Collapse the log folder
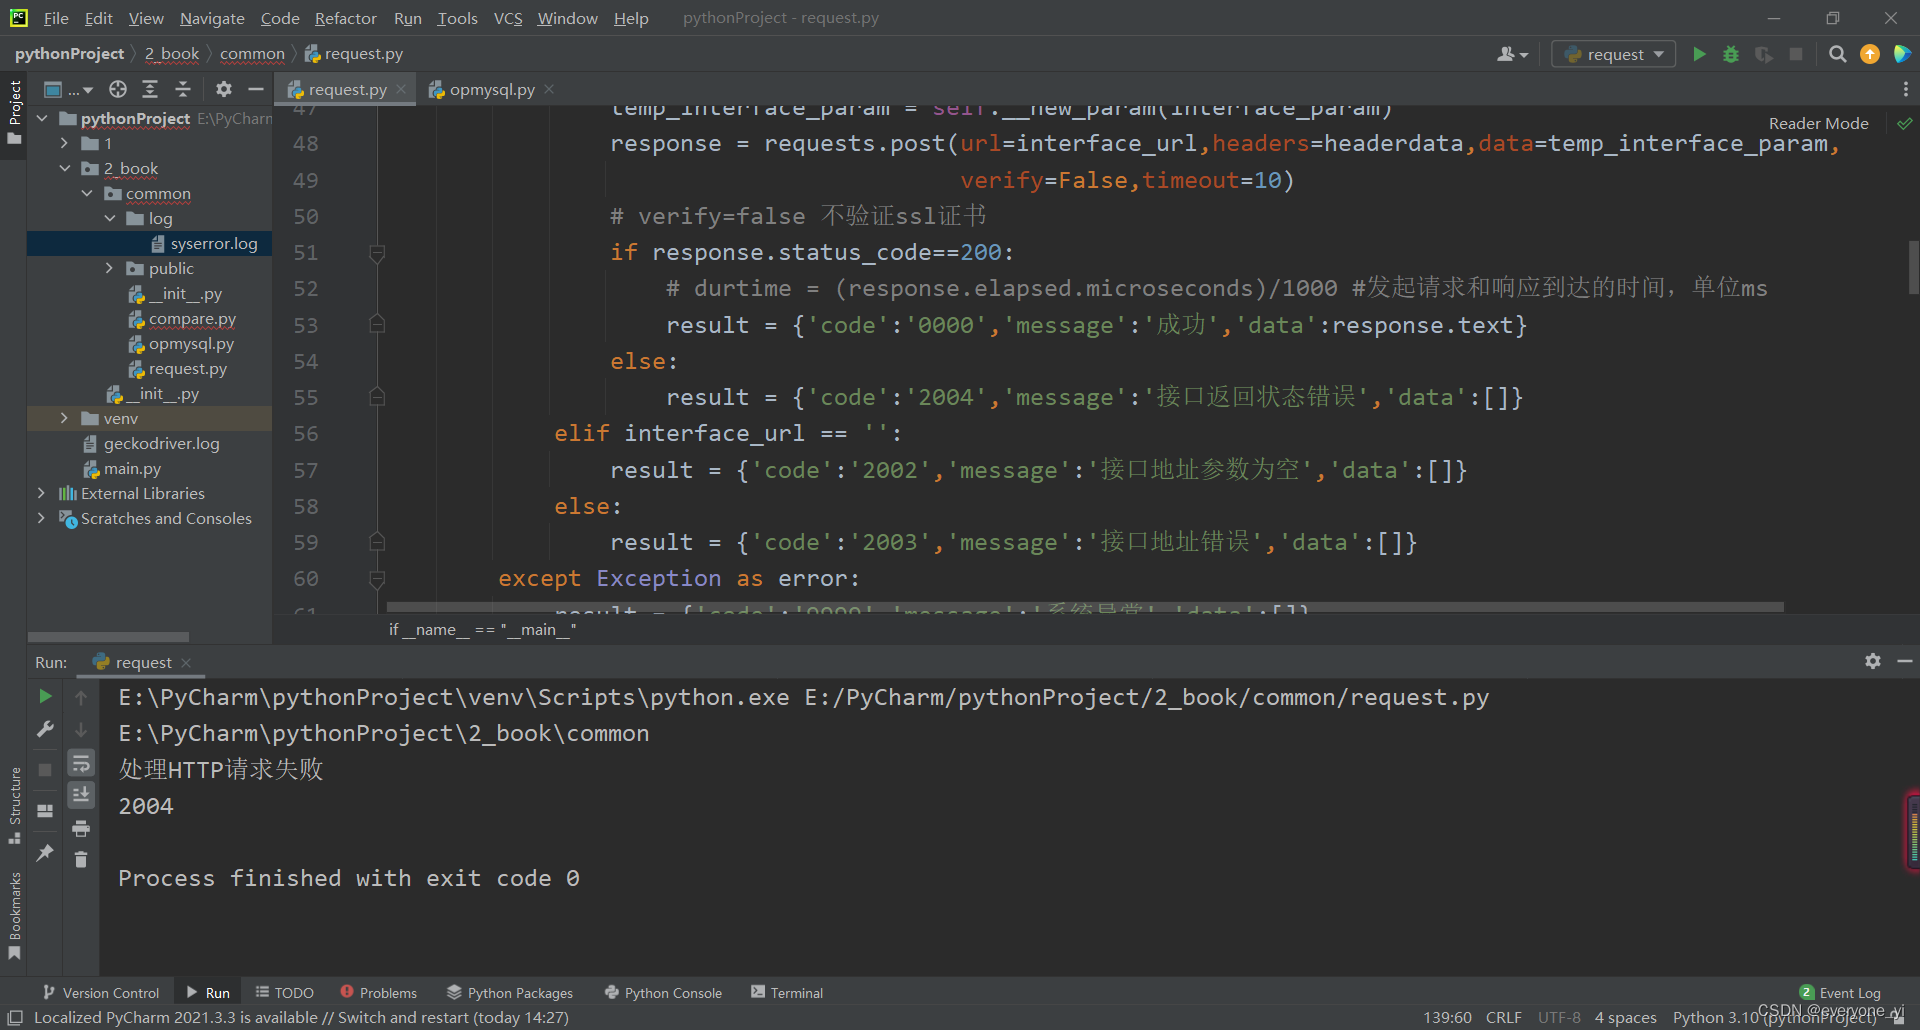Image resolution: width=1920 pixels, height=1030 pixels. pos(110,218)
